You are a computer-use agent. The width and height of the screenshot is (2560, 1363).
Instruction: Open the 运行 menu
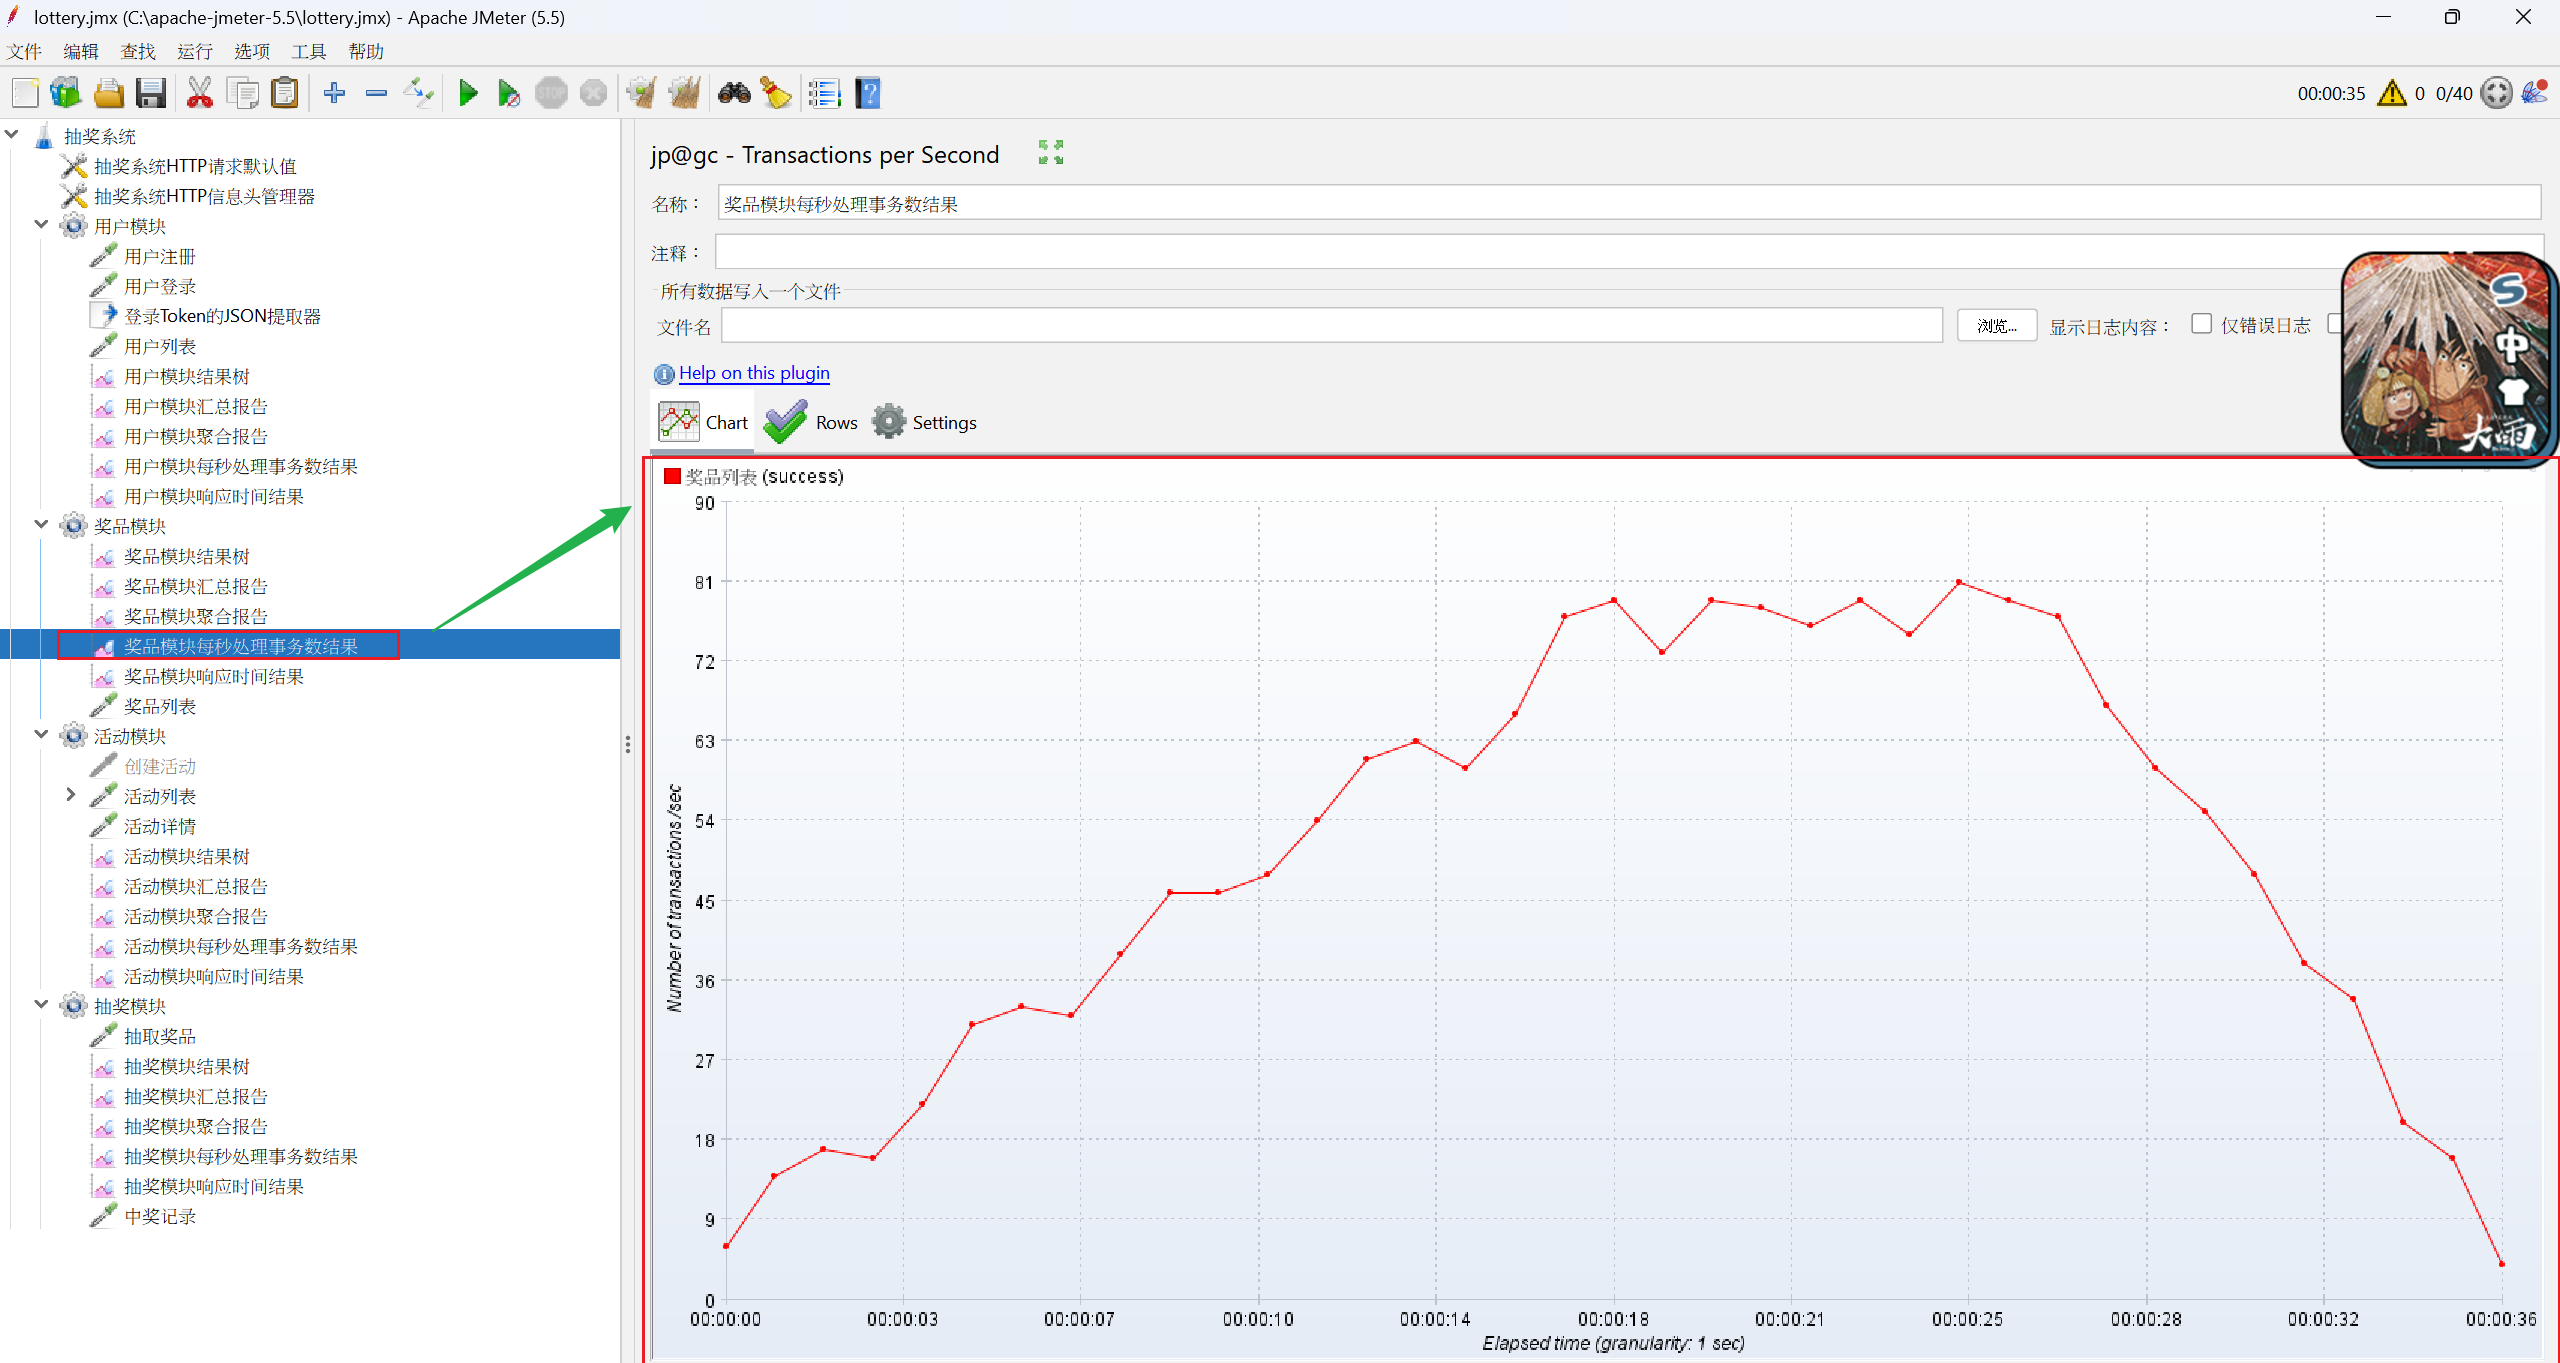[x=194, y=51]
